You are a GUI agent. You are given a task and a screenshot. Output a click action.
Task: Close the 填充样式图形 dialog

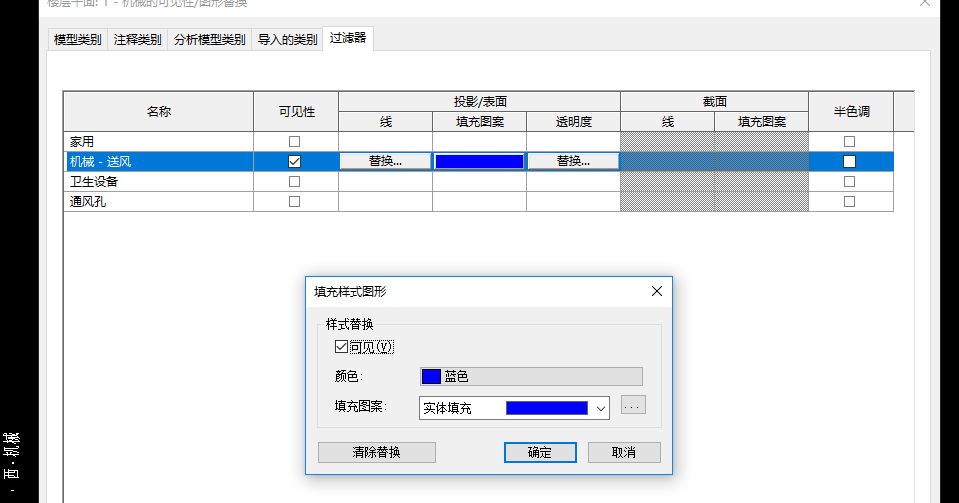pyautogui.click(x=657, y=291)
